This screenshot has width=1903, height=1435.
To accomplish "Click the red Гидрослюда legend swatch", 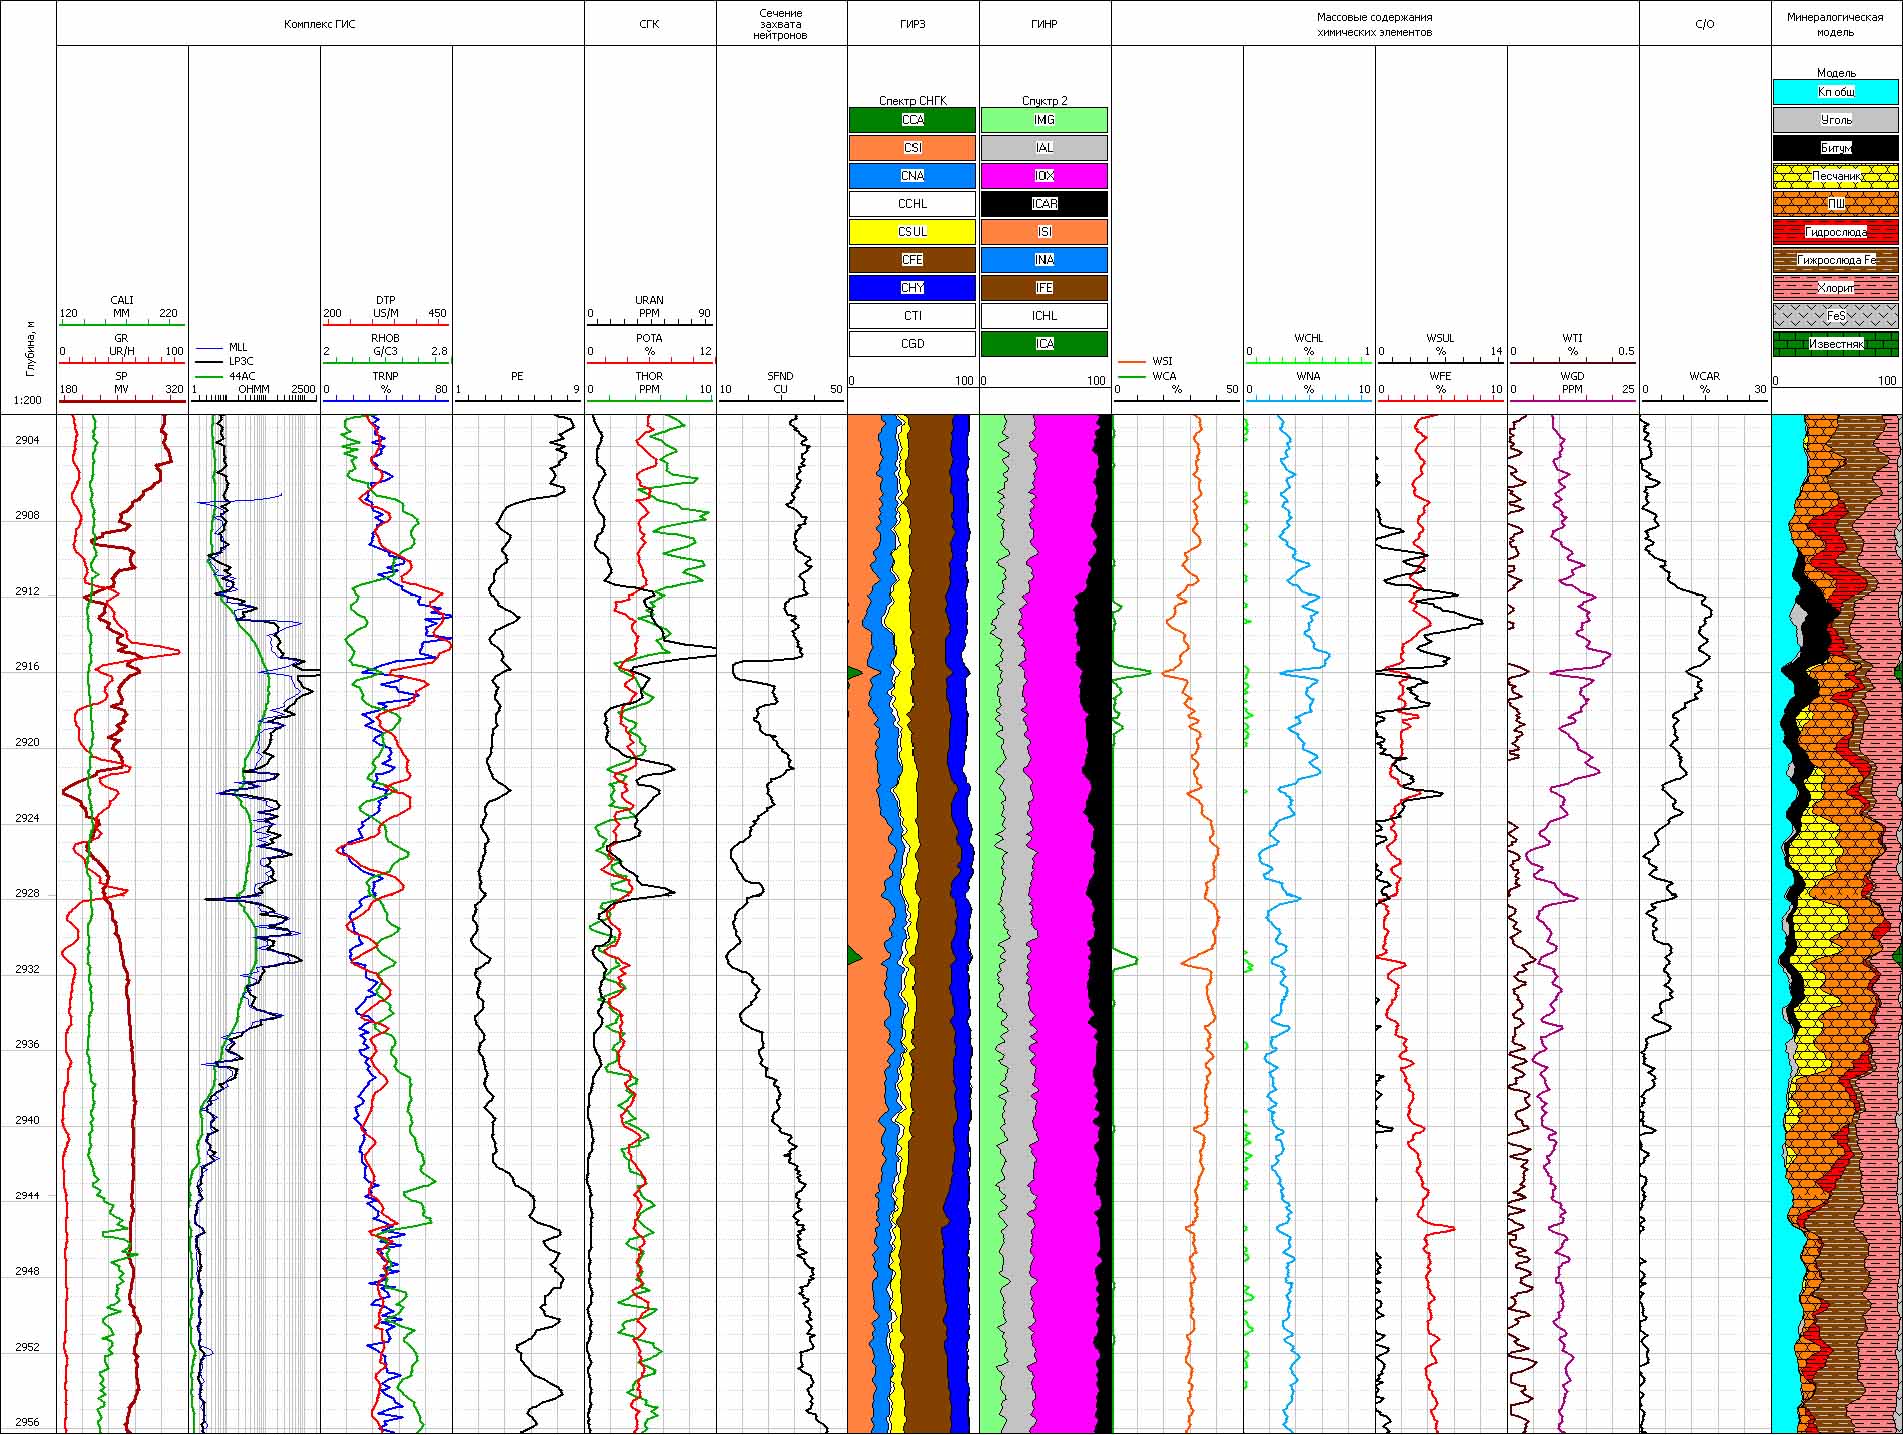I will tap(1835, 232).
